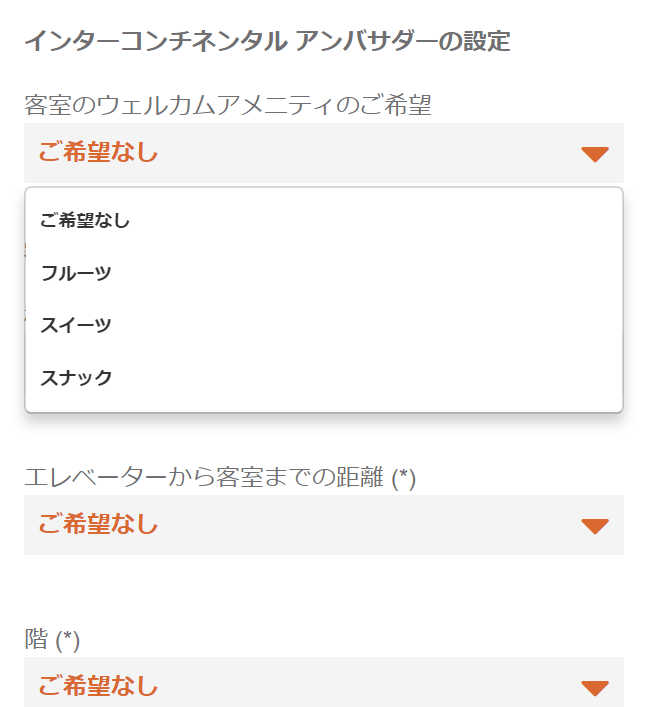Viewport: 653px width, 707px height.
Task: Click the floor field's ご希望なし value
Action: click(98, 686)
